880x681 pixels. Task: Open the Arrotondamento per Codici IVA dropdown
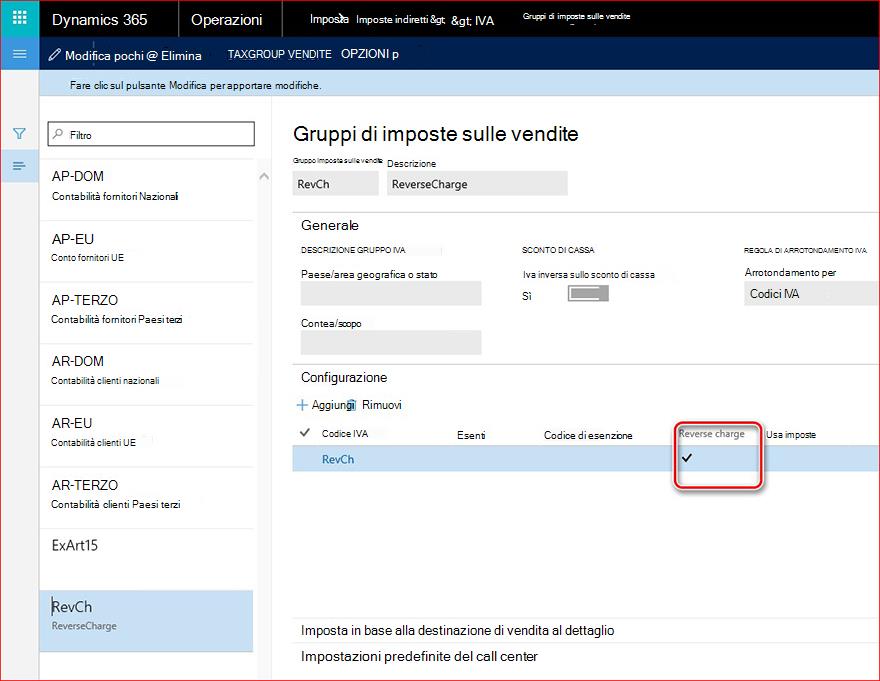tap(811, 294)
